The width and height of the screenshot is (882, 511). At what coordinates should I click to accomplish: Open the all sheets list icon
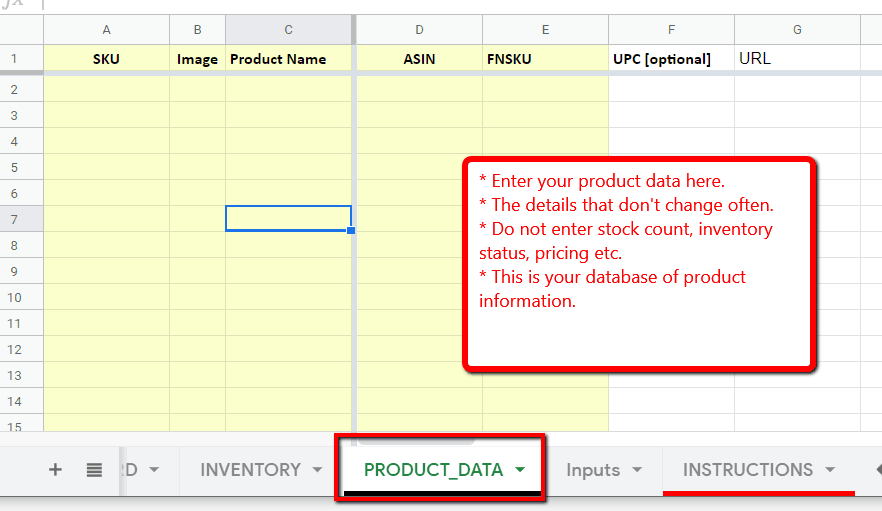click(94, 469)
